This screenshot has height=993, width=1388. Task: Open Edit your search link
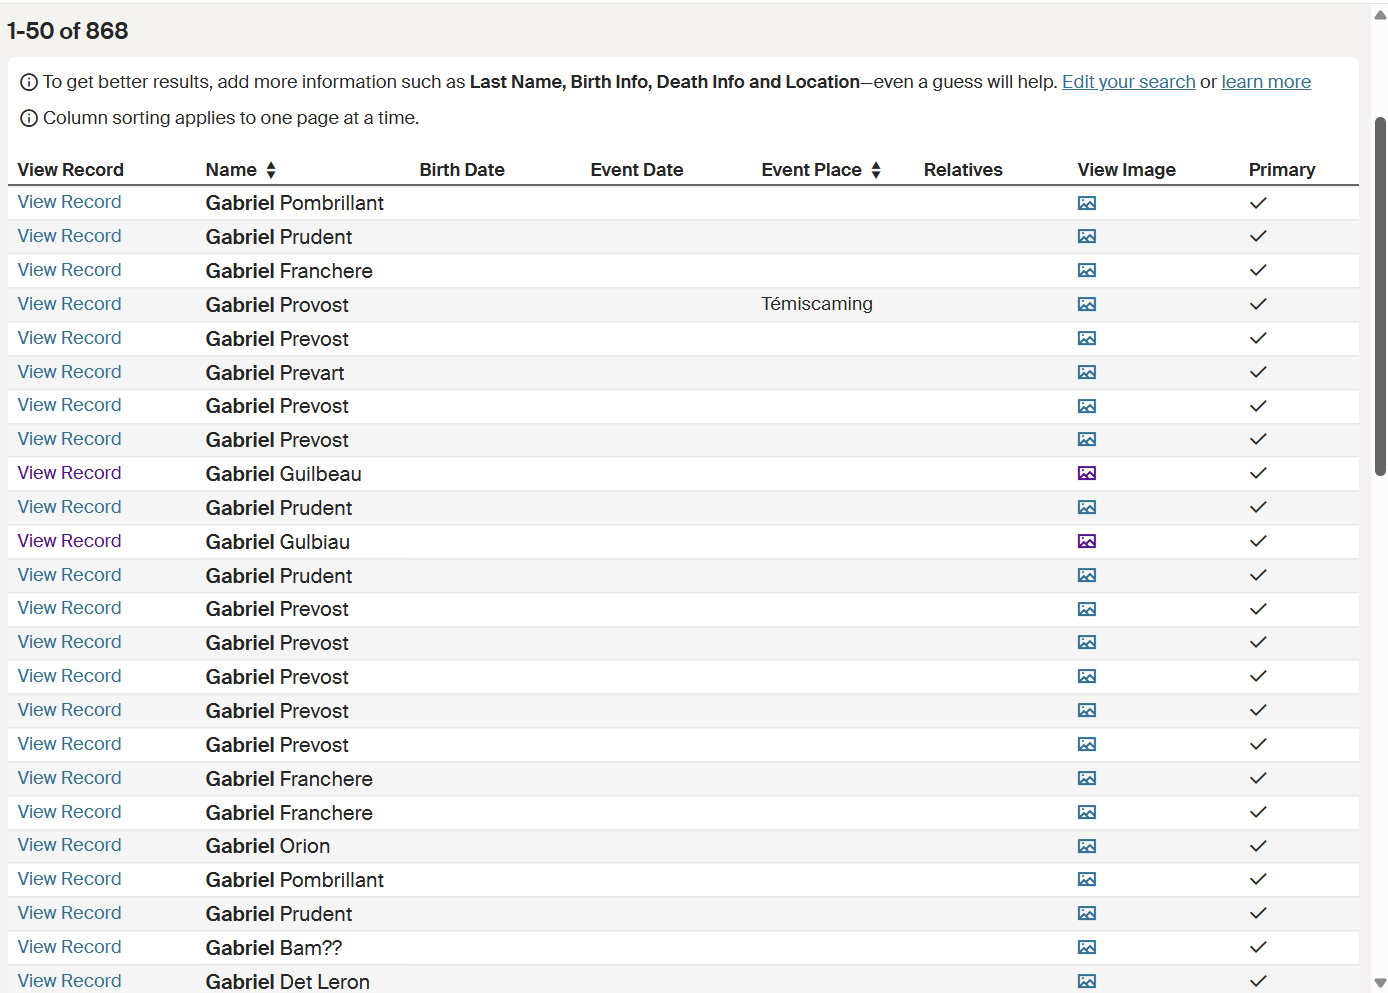(x=1128, y=81)
